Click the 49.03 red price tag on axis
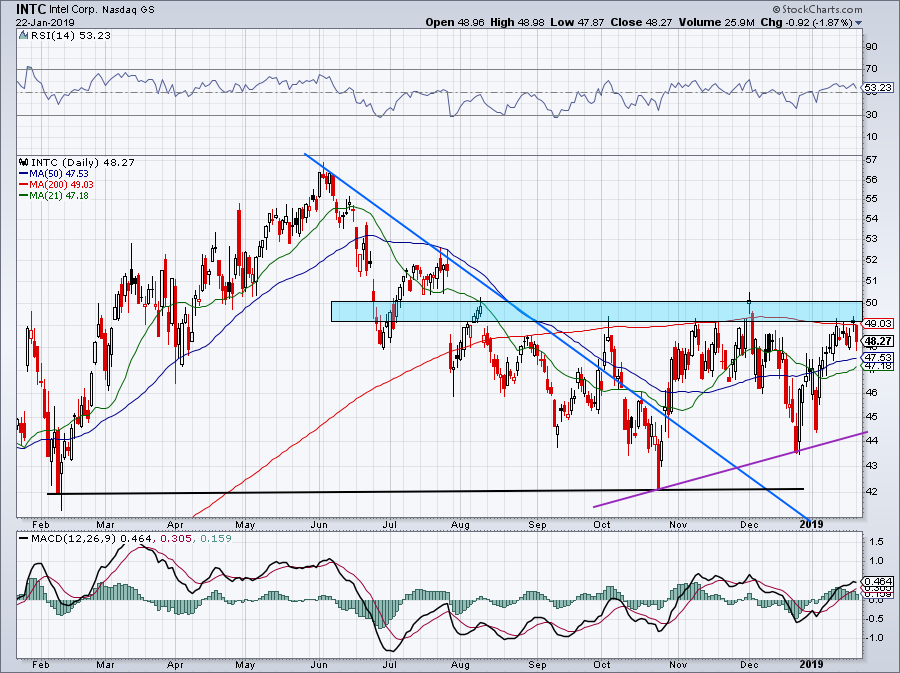The image size is (900, 673). (878, 324)
